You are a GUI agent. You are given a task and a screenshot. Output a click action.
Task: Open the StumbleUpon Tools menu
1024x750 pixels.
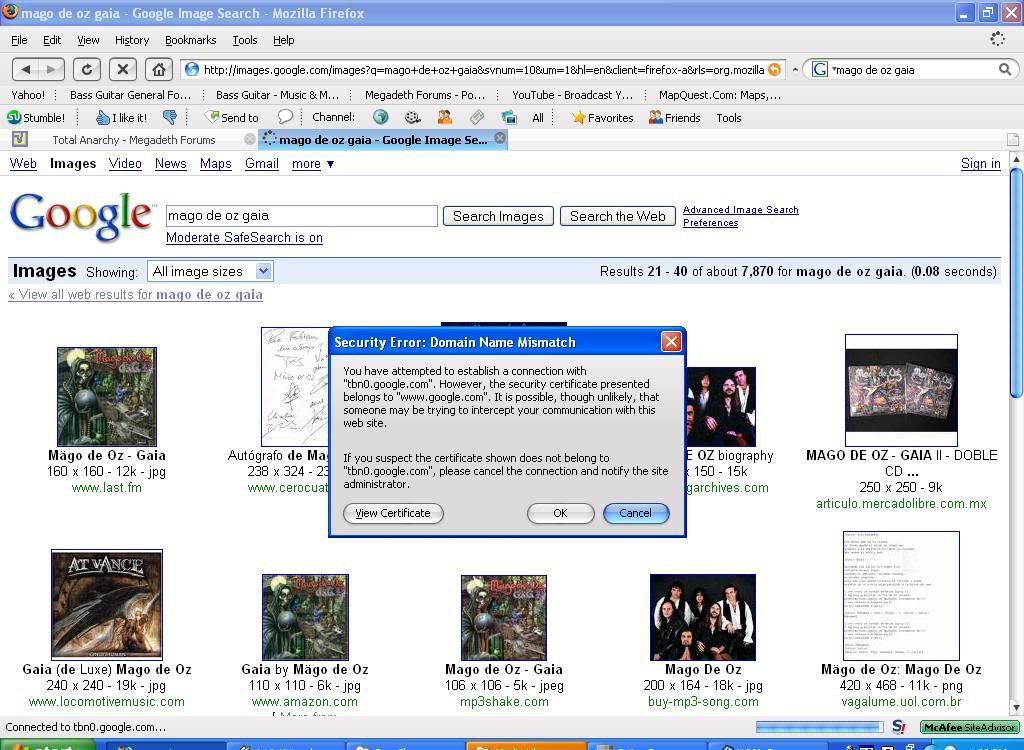coord(728,118)
